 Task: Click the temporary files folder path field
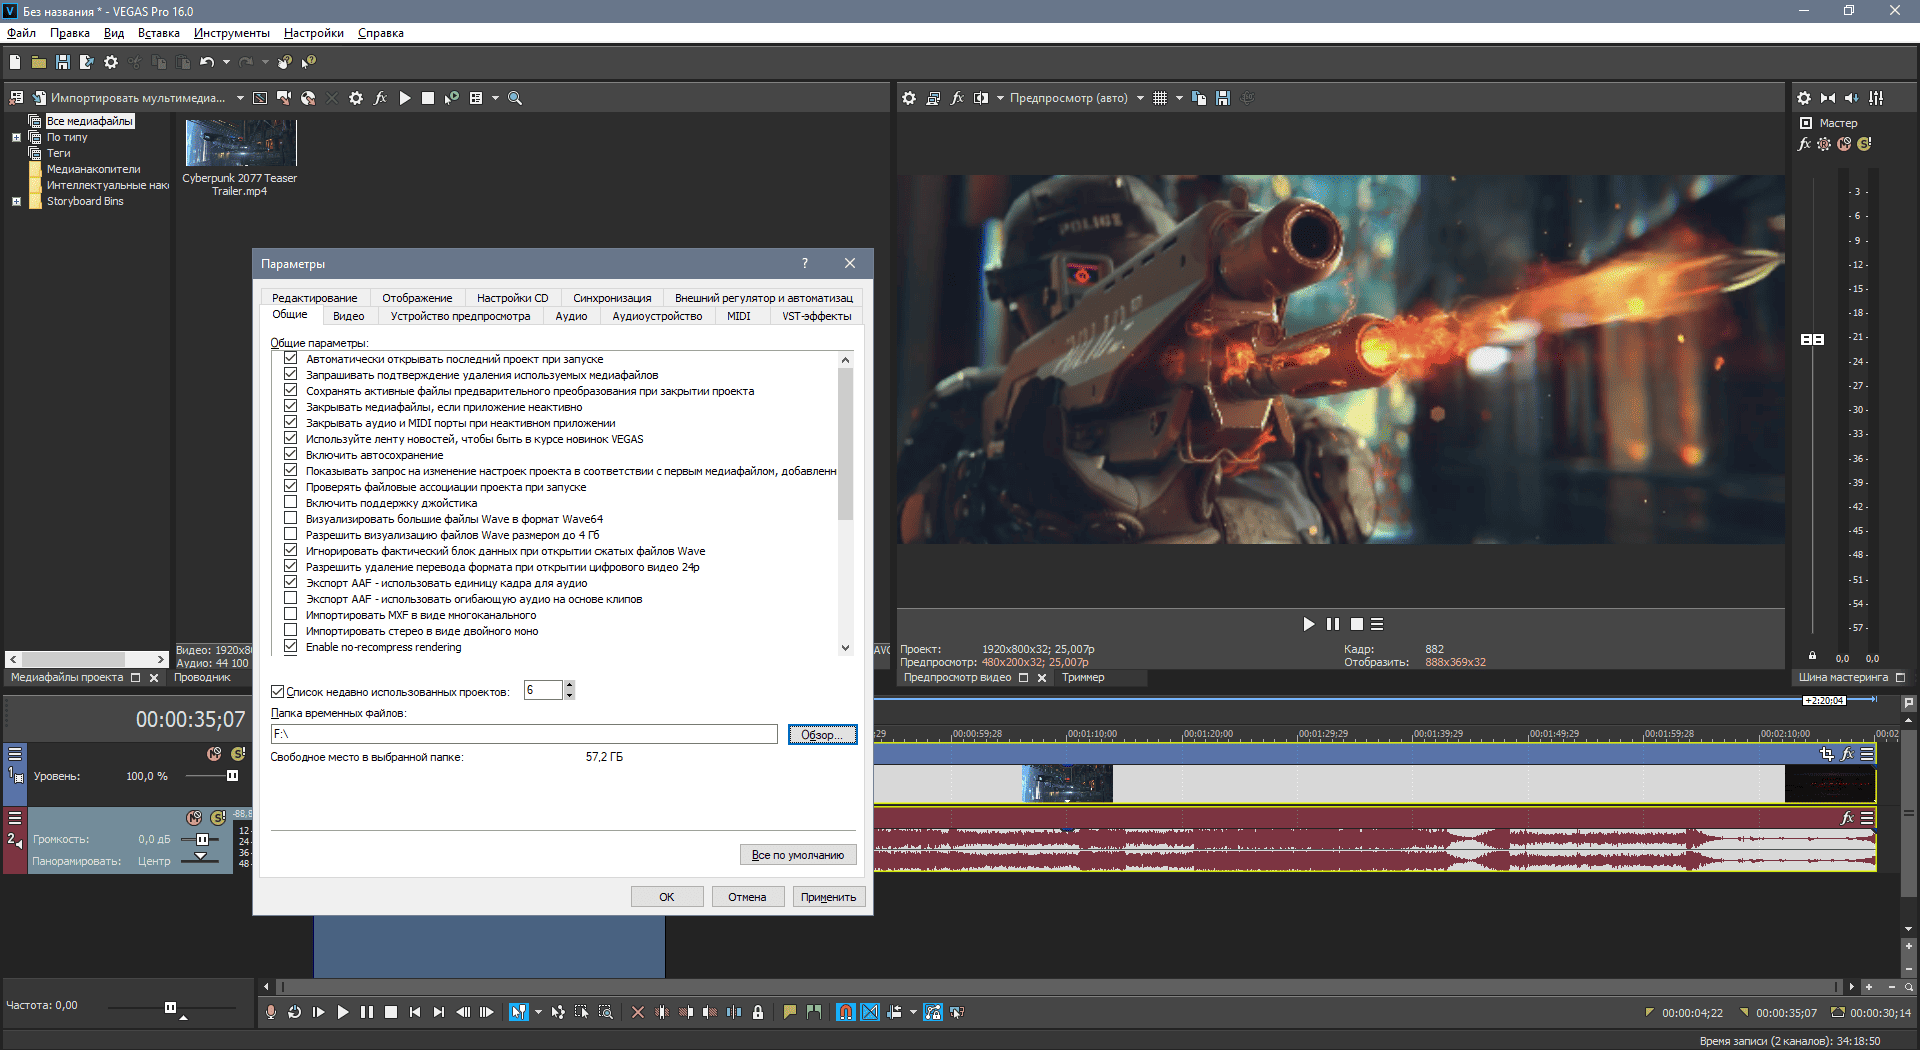[x=523, y=734]
